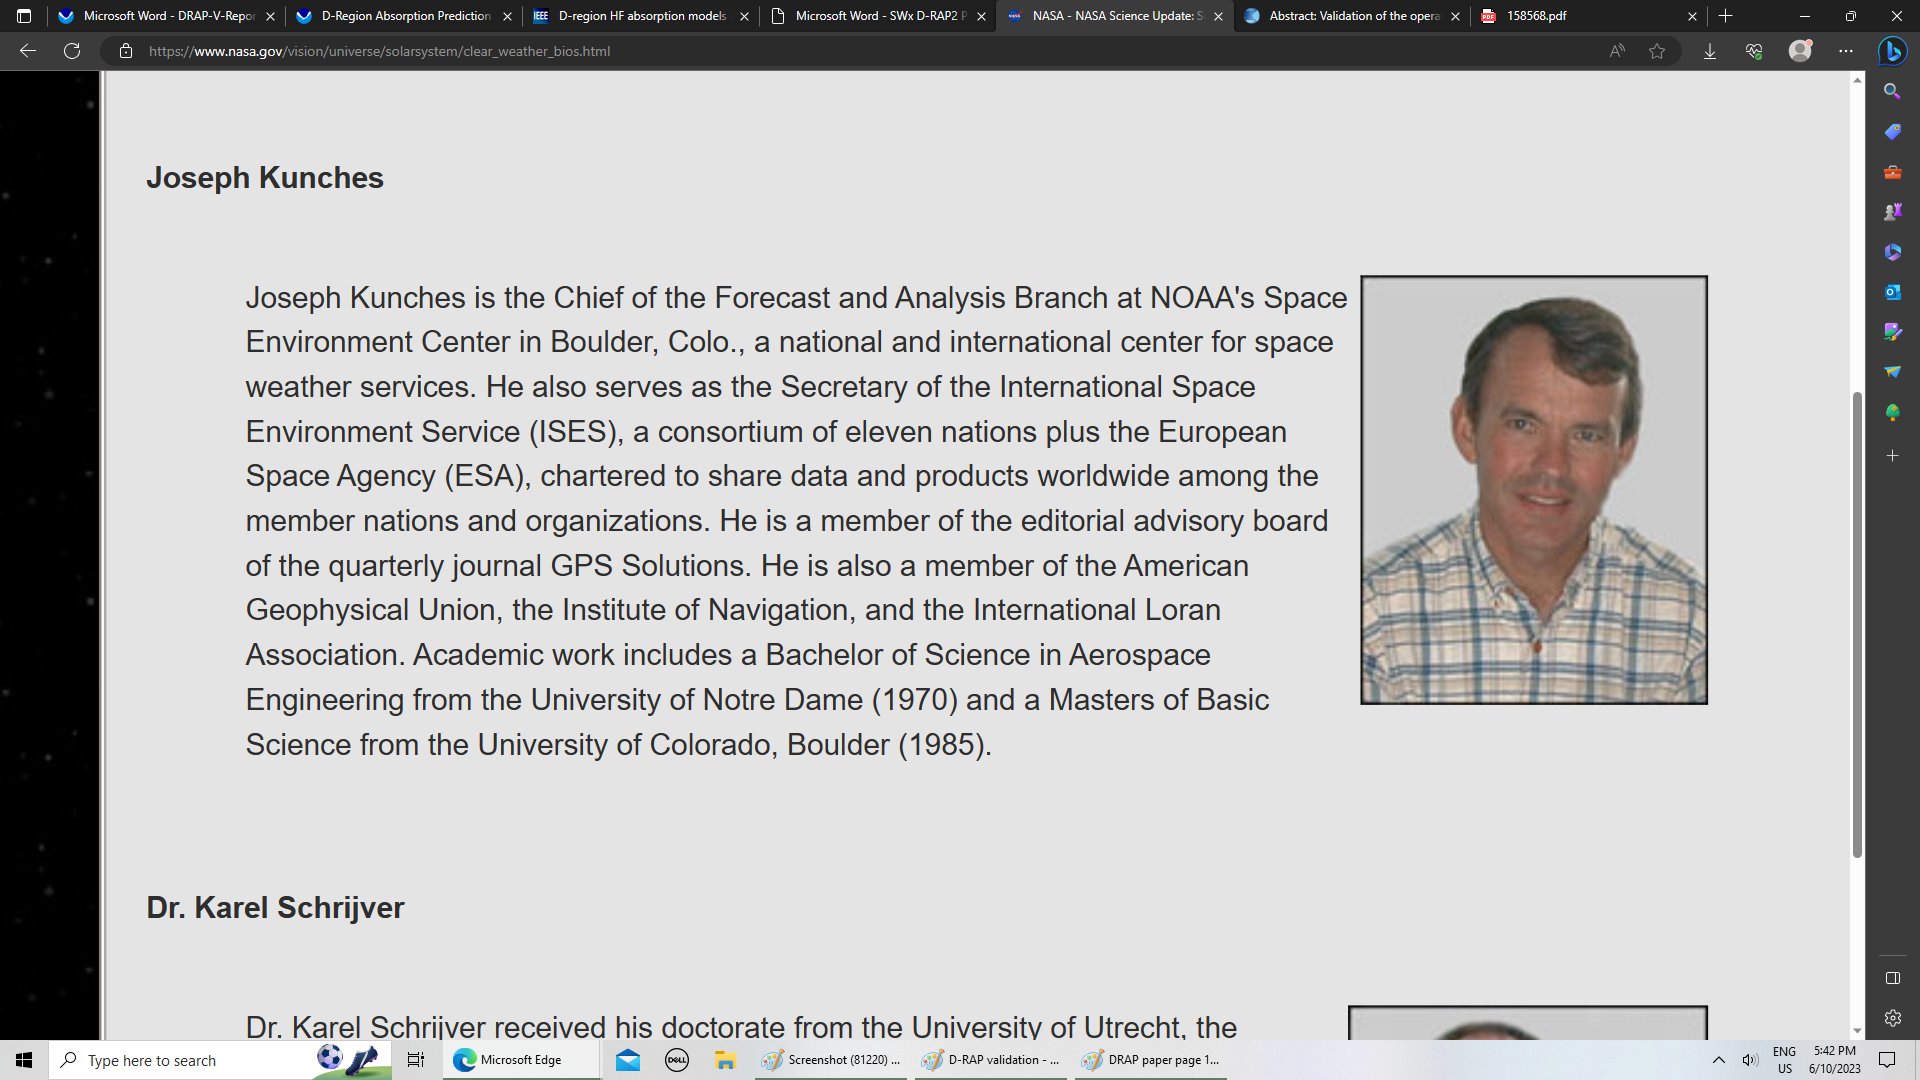Open browser Settings and more menu

[1846, 51]
